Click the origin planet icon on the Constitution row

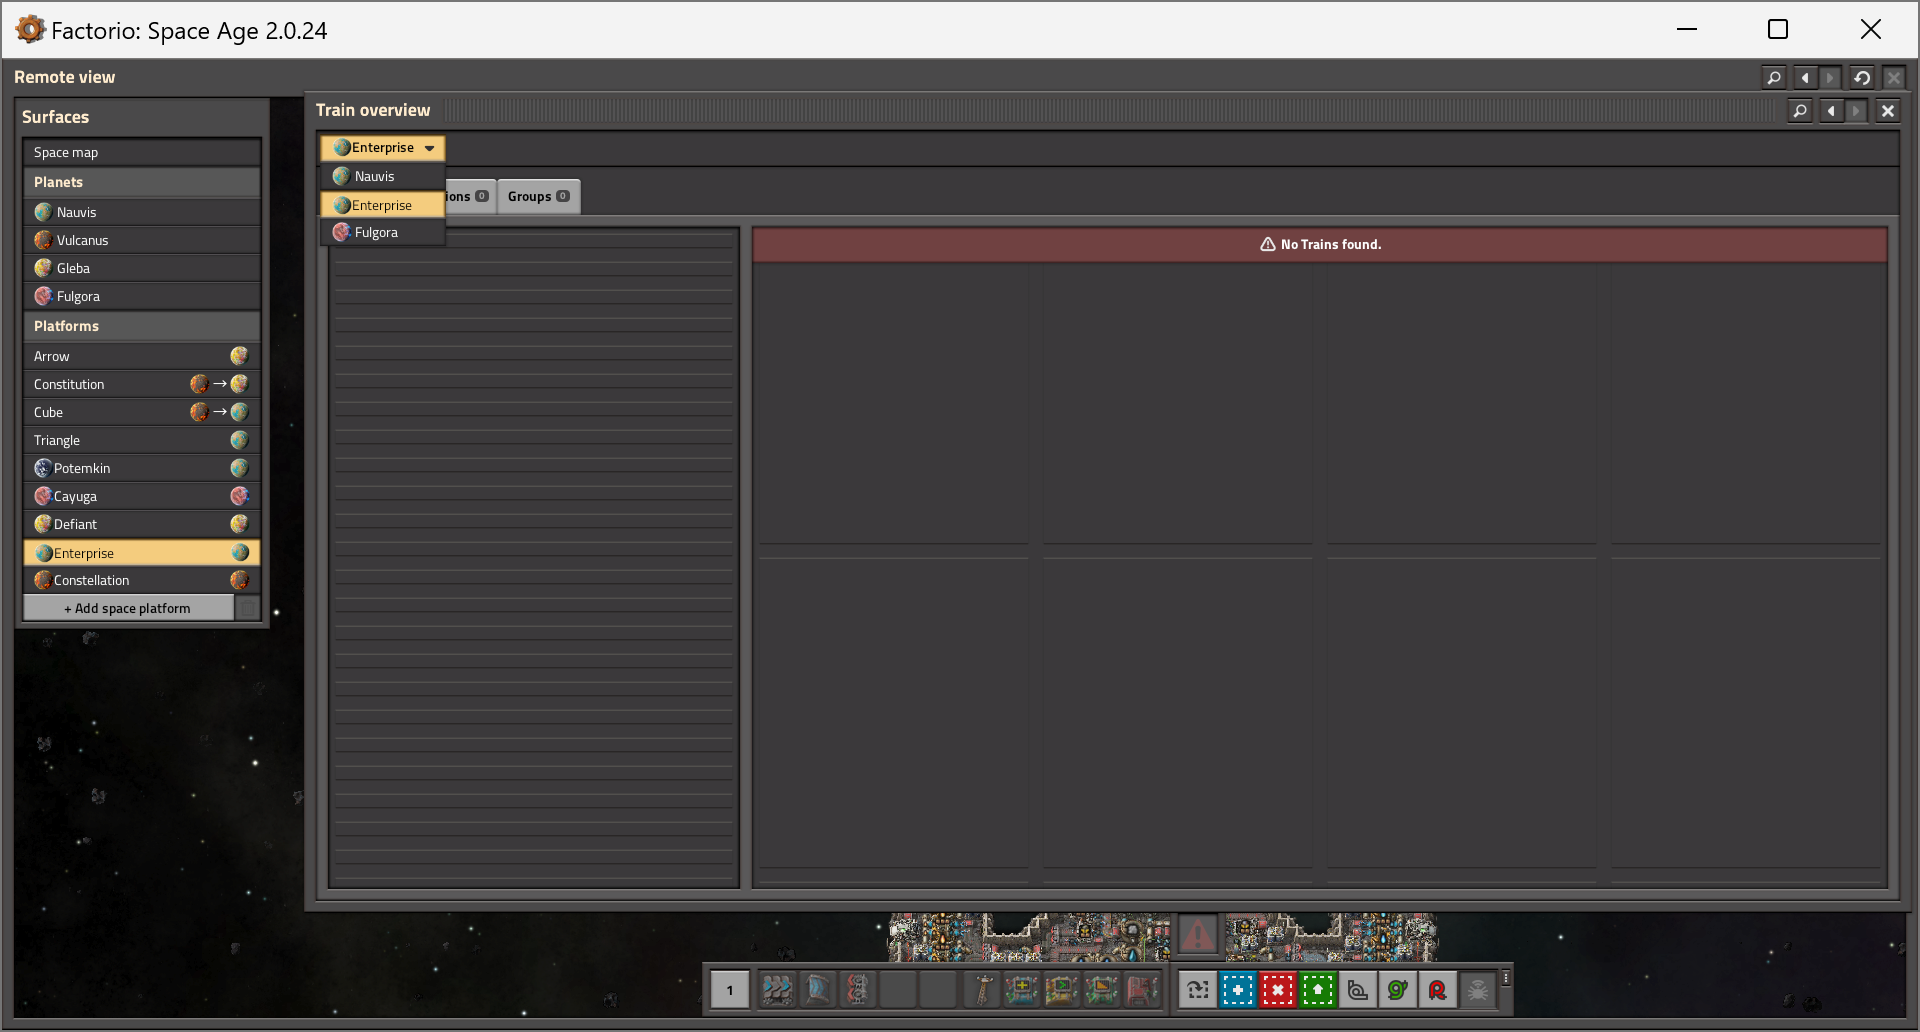[199, 384]
